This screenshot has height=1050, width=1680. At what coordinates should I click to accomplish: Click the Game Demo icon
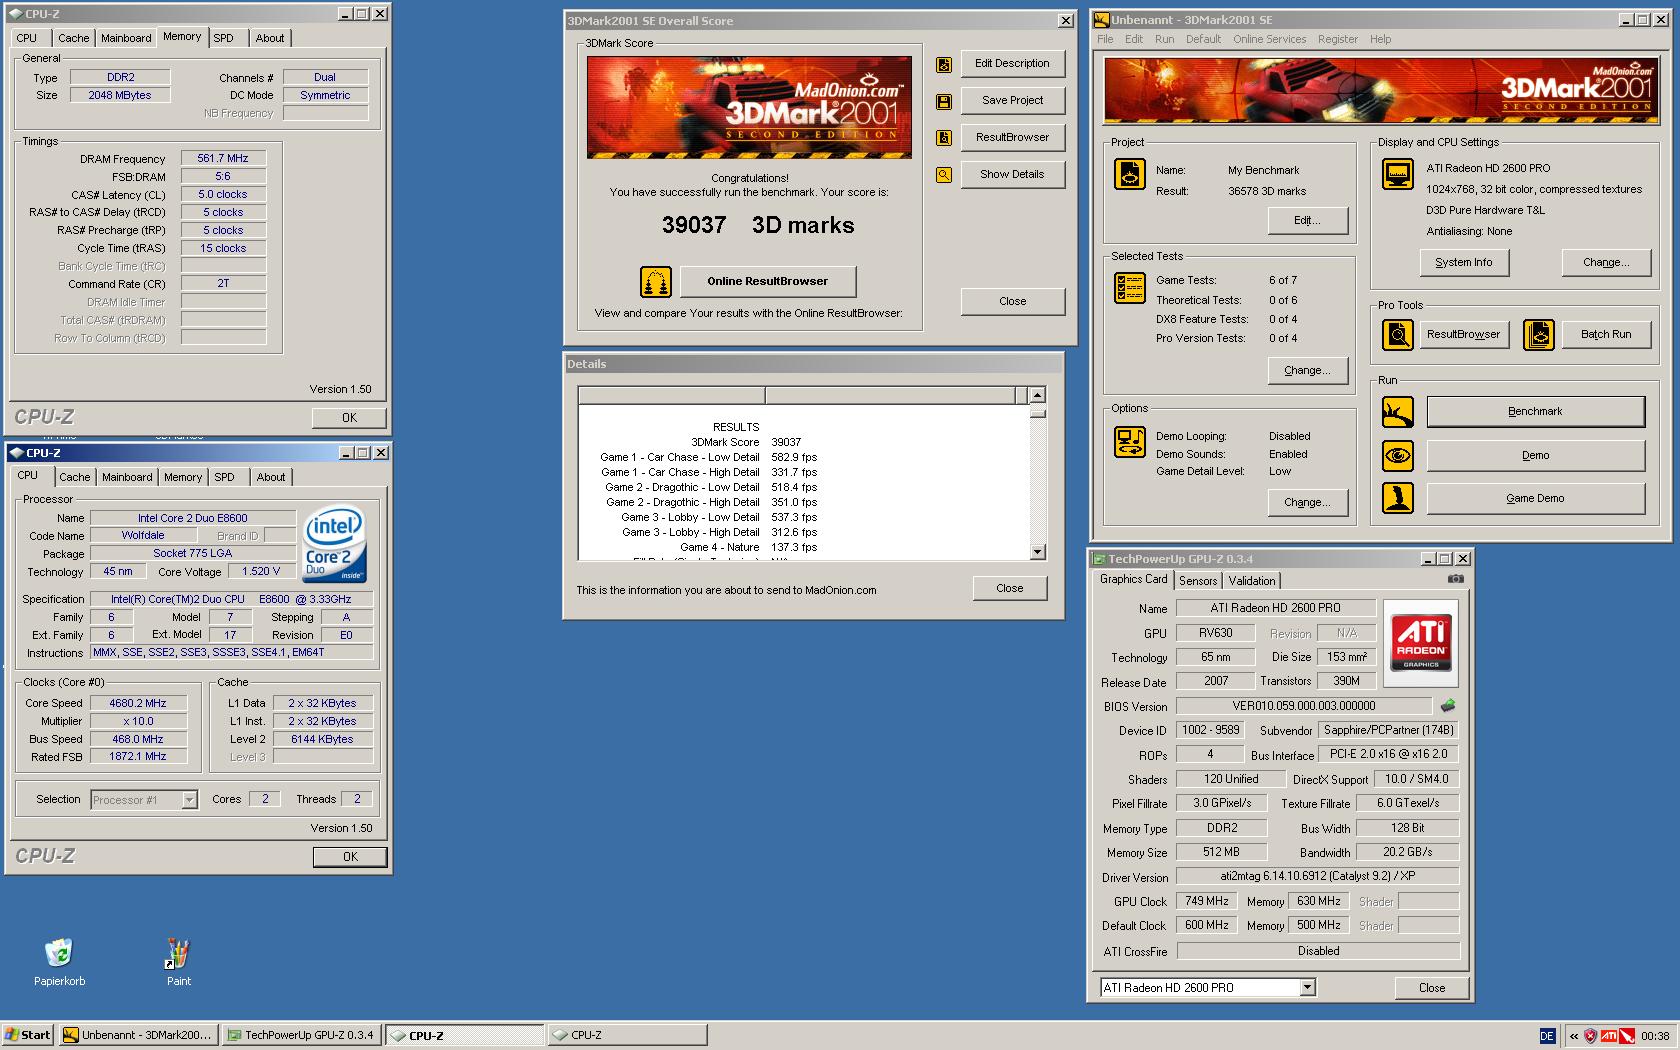coord(1397,498)
